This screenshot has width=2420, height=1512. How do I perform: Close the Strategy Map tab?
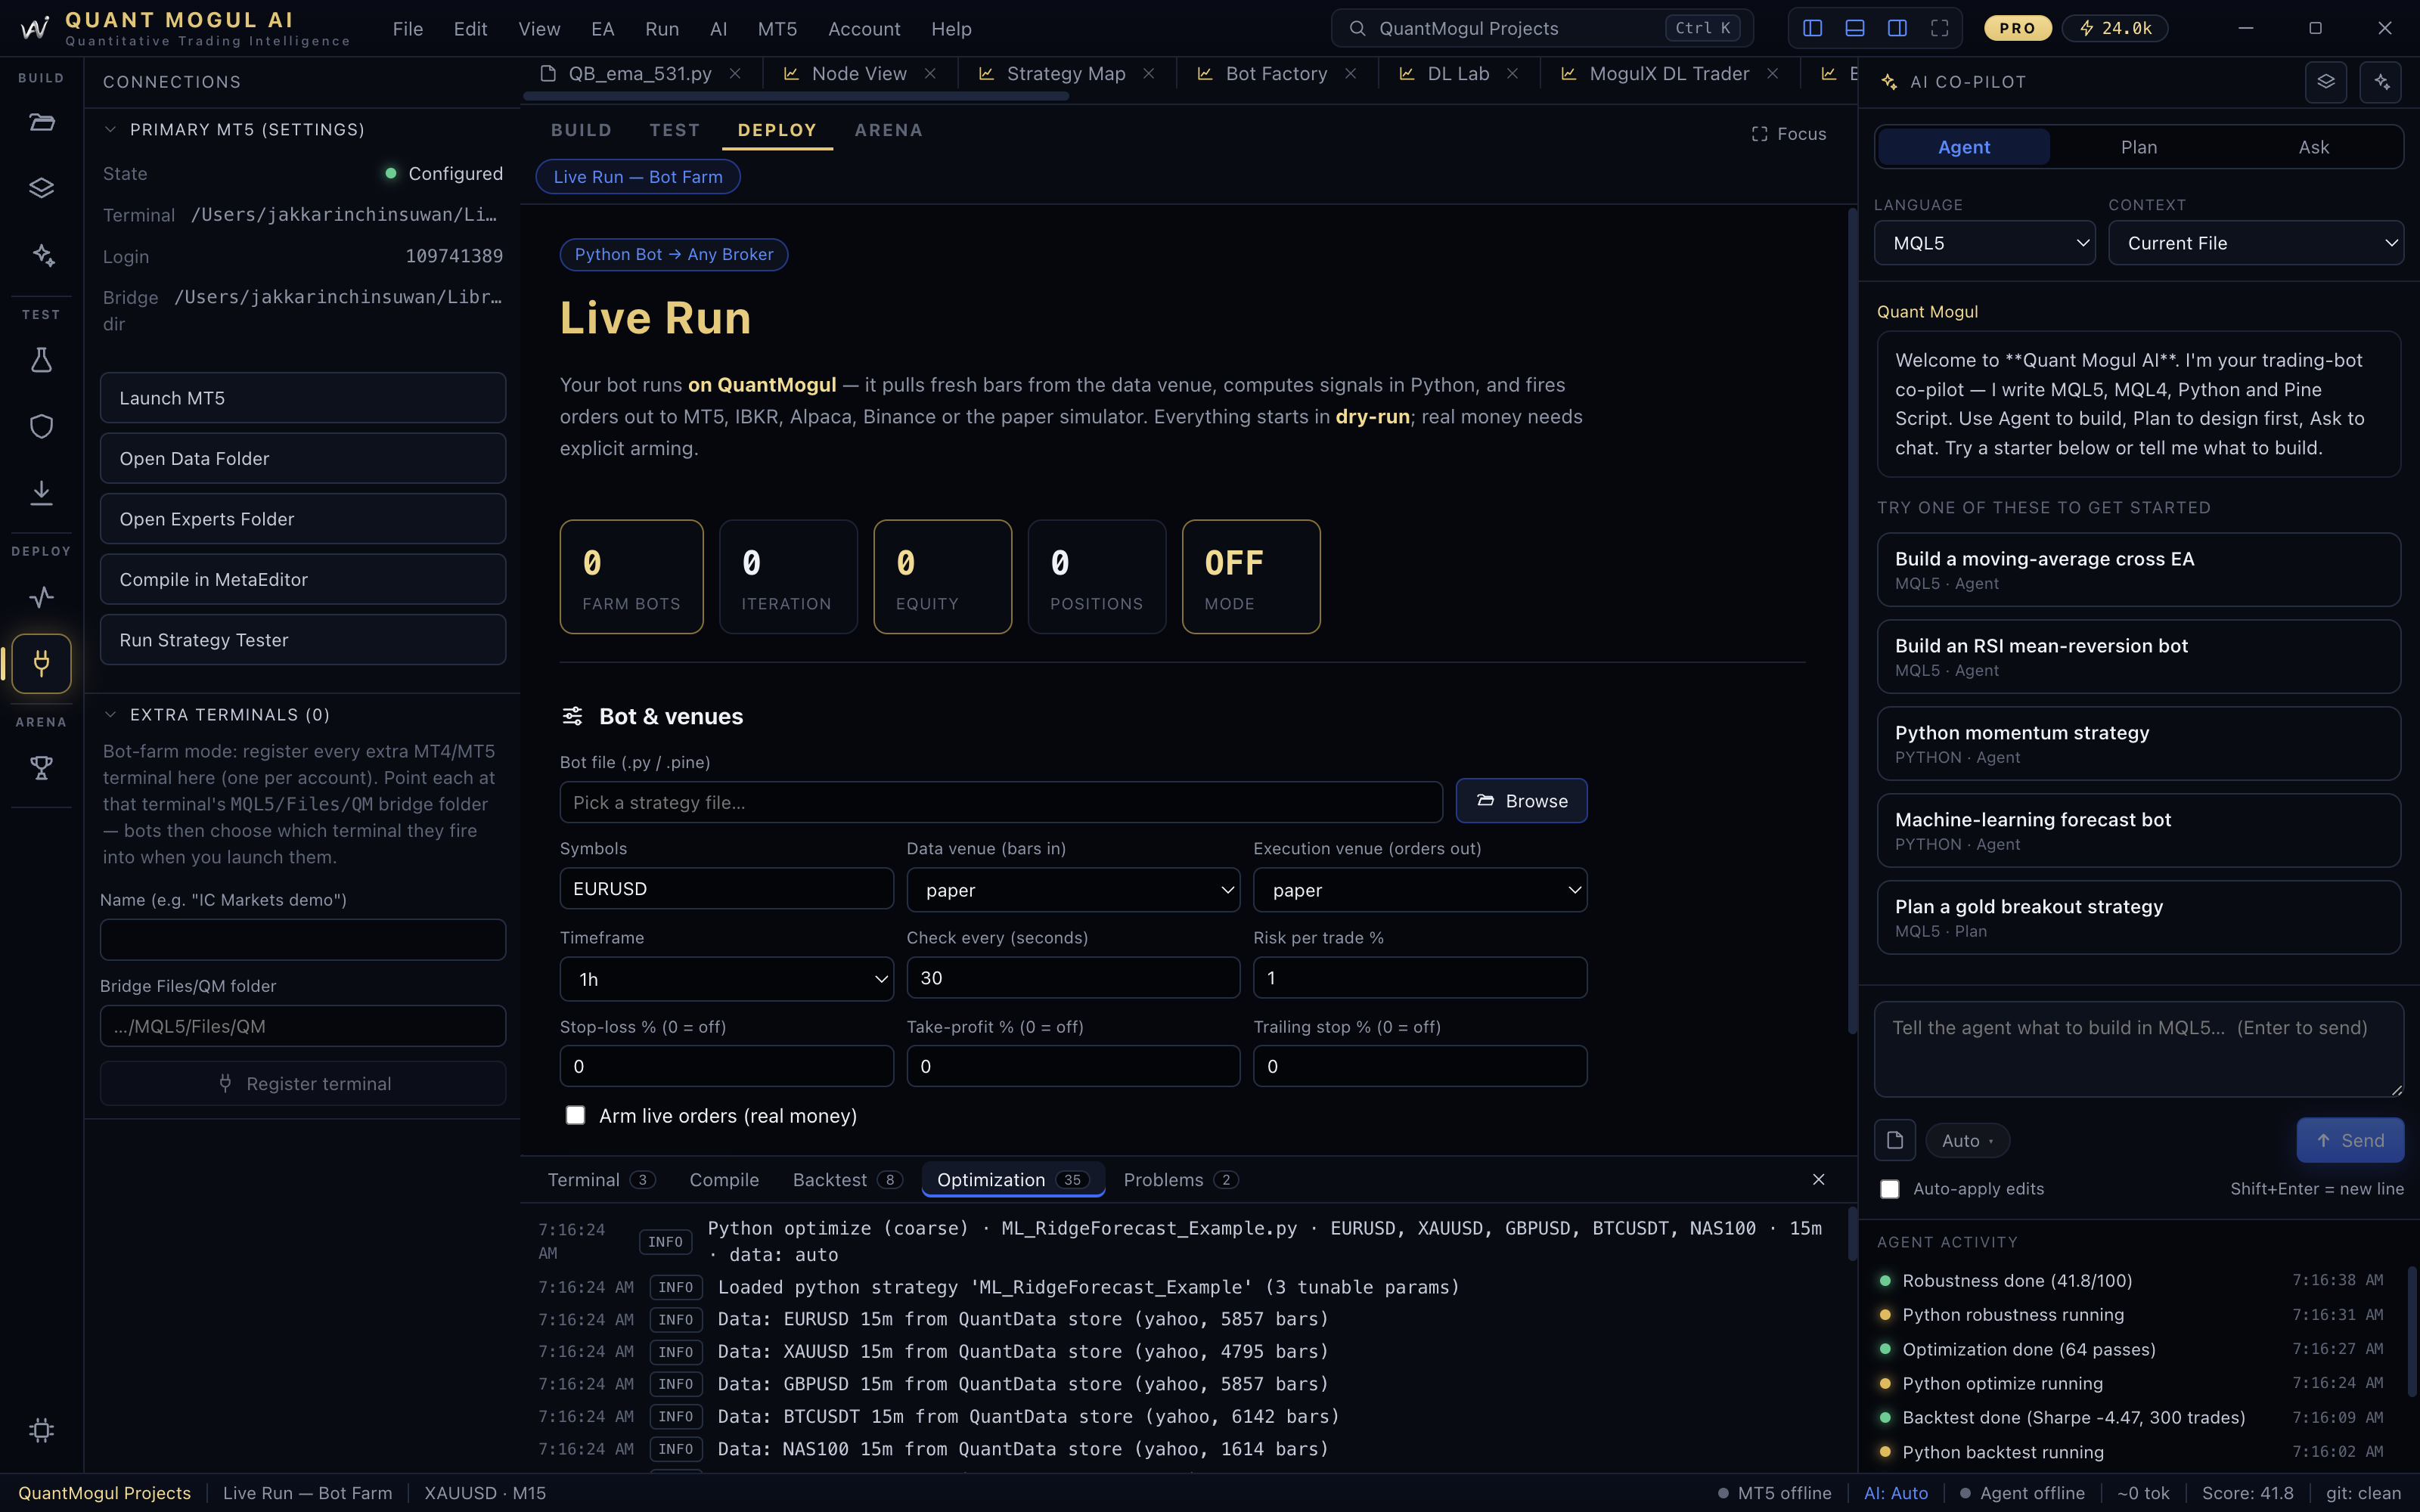(1149, 74)
